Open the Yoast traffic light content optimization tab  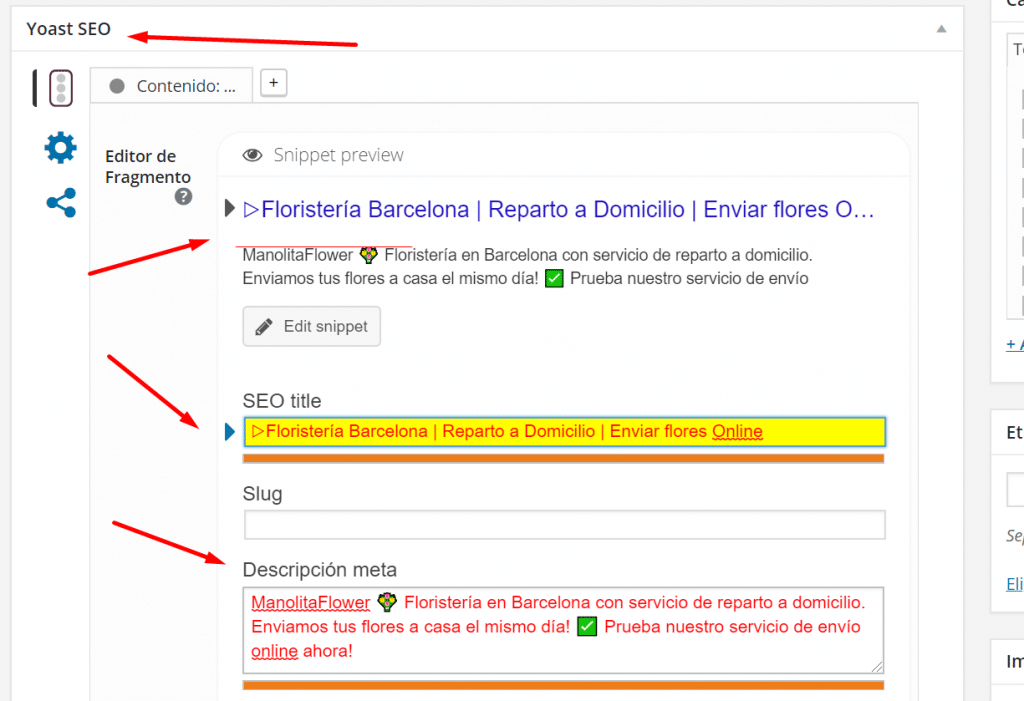[x=60, y=88]
